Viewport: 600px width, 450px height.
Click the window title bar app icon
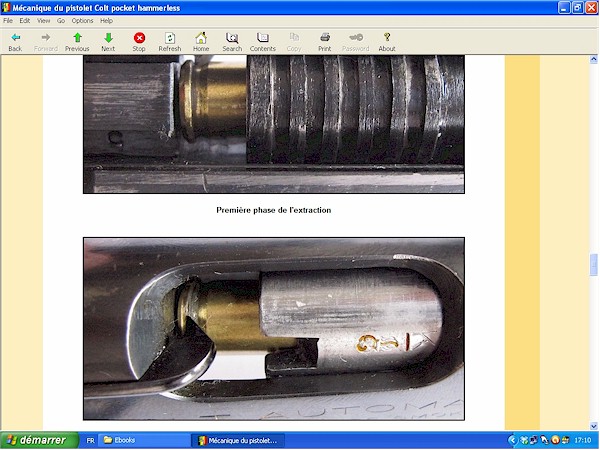tap(6, 8)
